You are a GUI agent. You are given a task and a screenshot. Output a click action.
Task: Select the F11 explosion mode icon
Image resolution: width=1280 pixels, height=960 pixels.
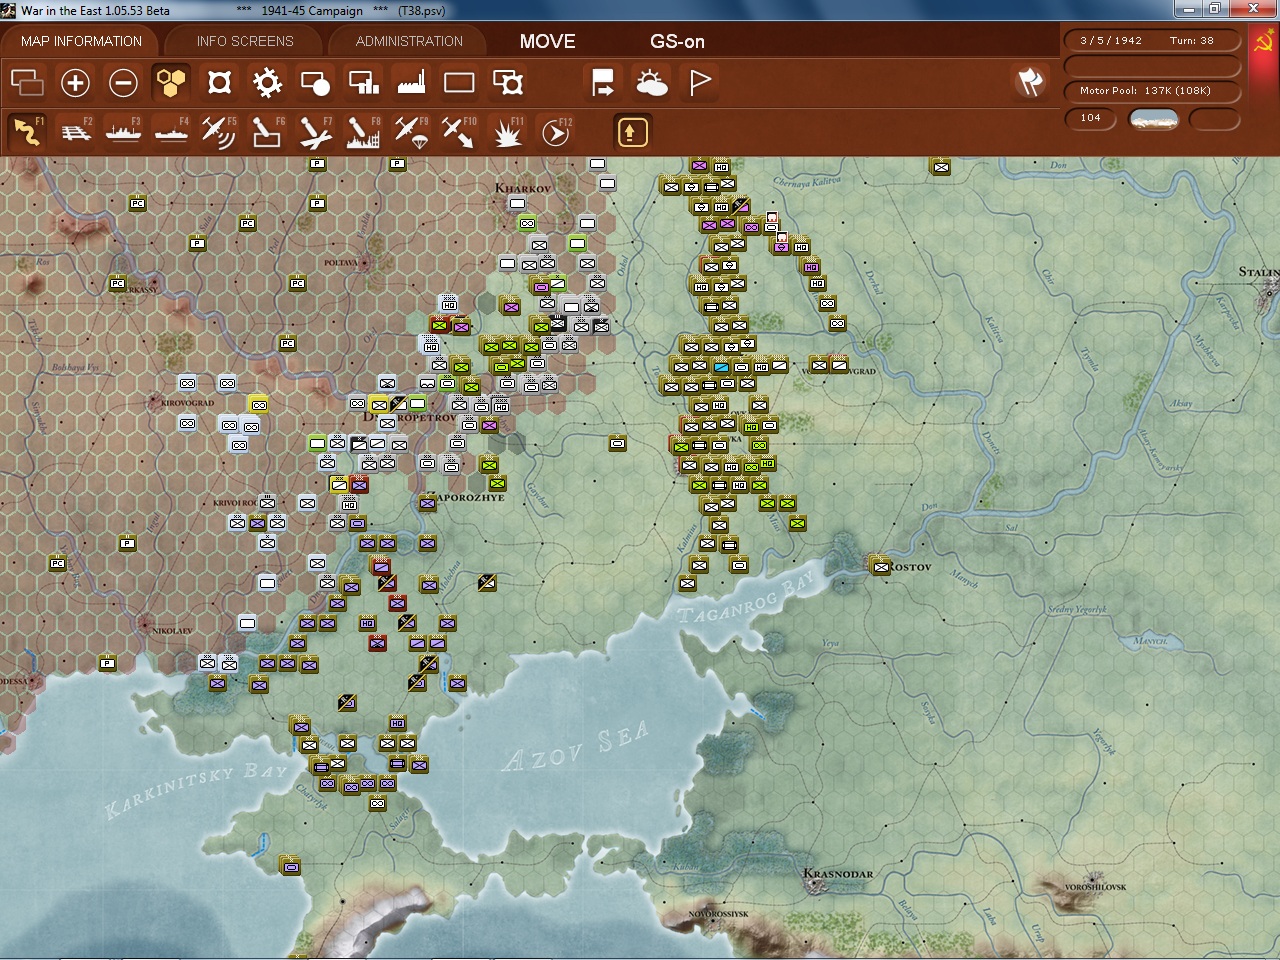click(x=507, y=131)
